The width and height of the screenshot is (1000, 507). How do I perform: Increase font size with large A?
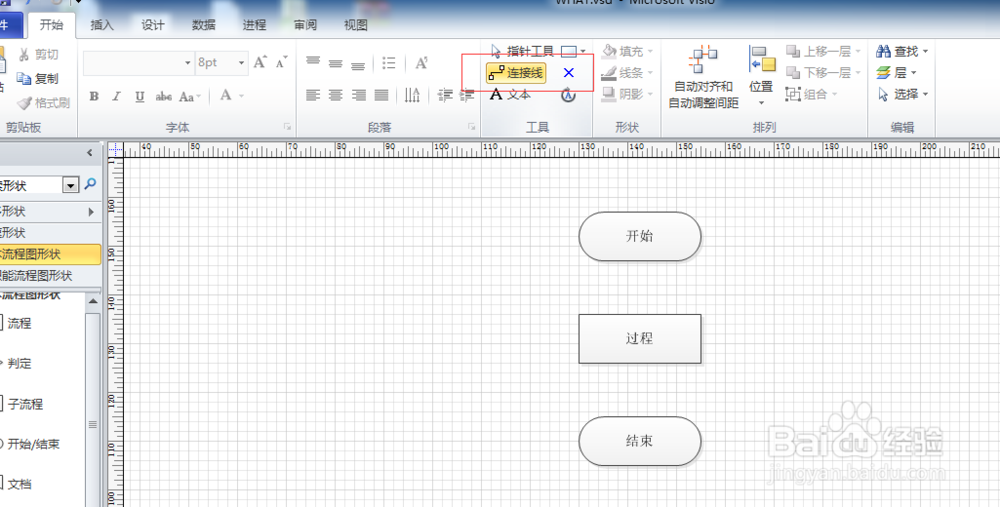click(x=260, y=62)
